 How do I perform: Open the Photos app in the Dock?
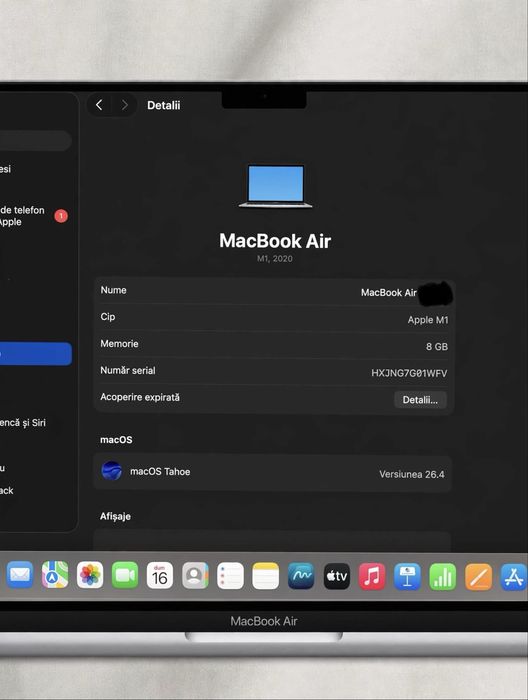pos(90,575)
